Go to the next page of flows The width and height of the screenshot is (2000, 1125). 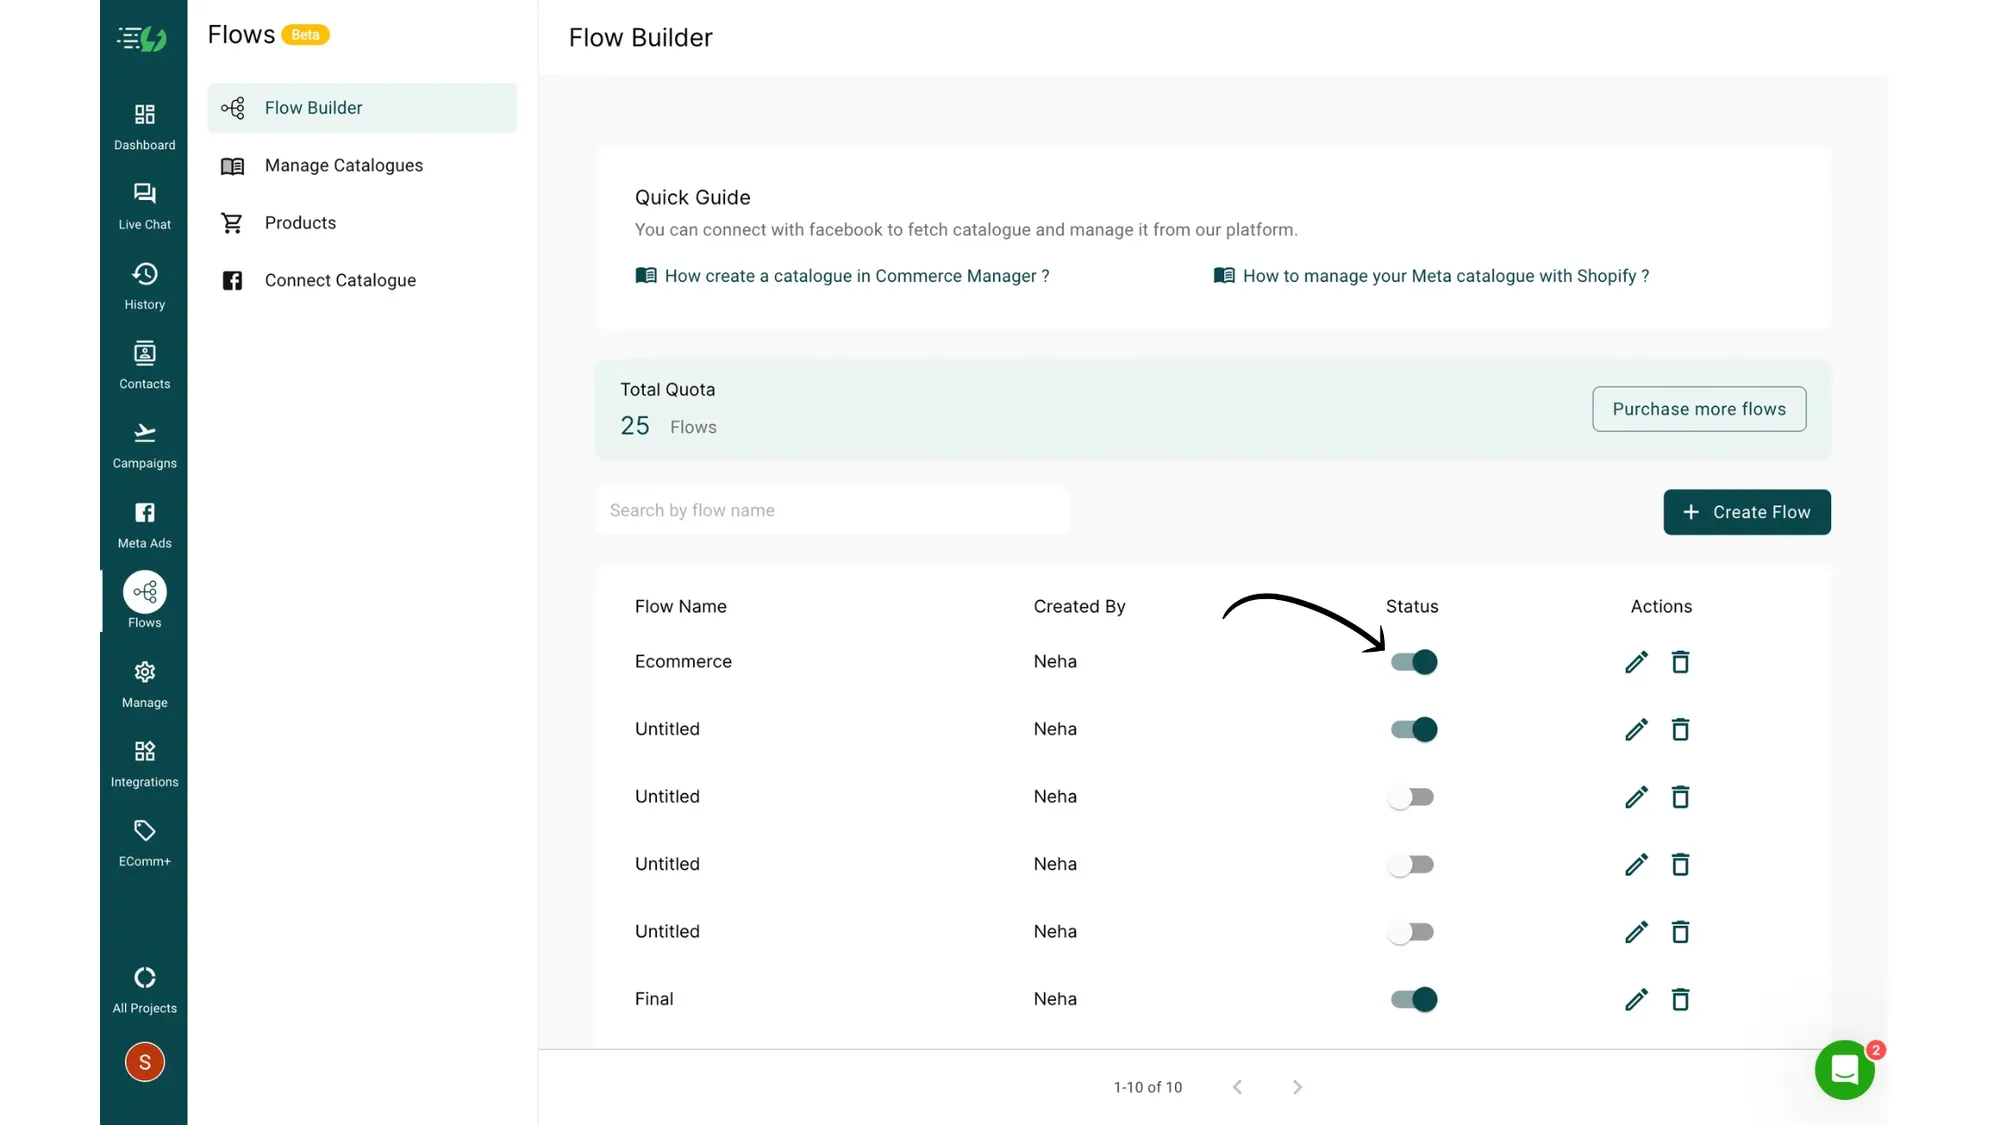point(1297,1087)
